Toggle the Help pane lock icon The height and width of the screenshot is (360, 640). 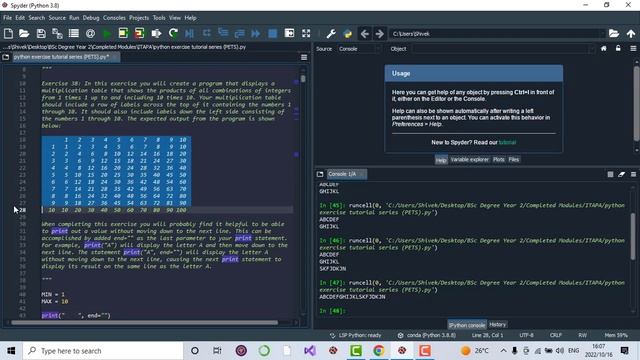[618, 49]
